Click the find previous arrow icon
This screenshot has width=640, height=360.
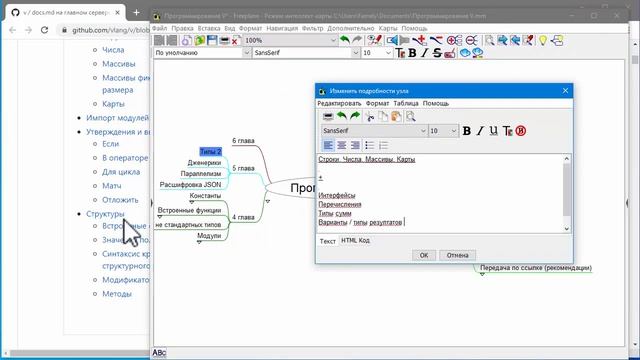tap(515, 40)
